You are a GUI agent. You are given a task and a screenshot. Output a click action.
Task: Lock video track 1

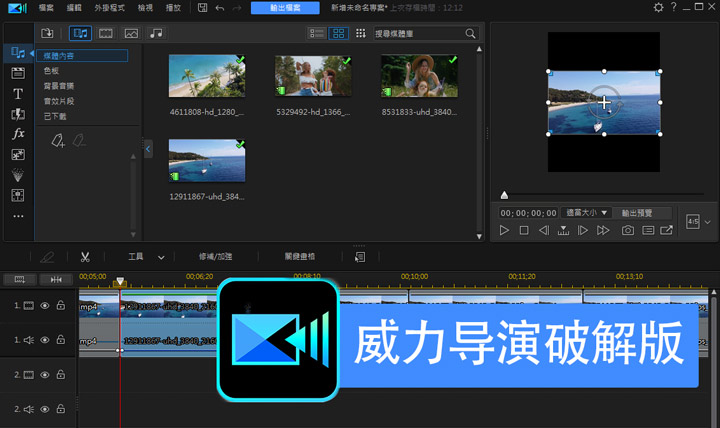coord(61,305)
